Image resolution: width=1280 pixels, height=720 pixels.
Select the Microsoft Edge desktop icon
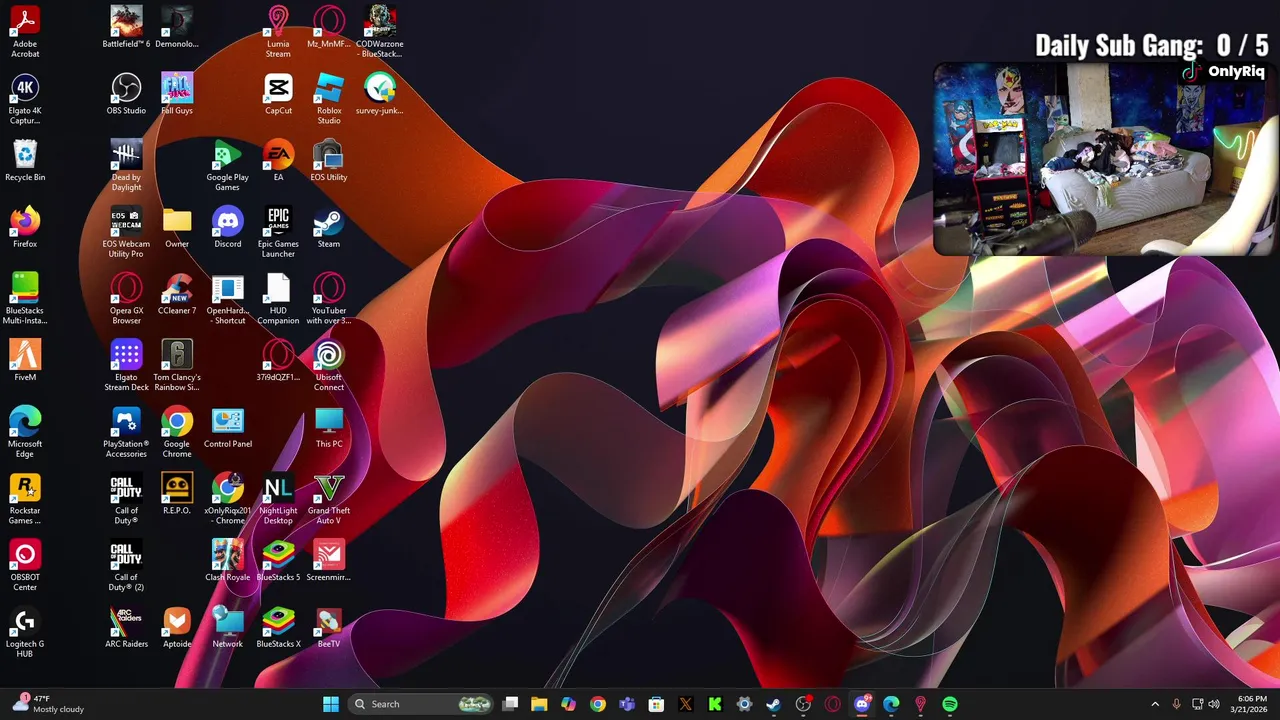click(x=25, y=432)
